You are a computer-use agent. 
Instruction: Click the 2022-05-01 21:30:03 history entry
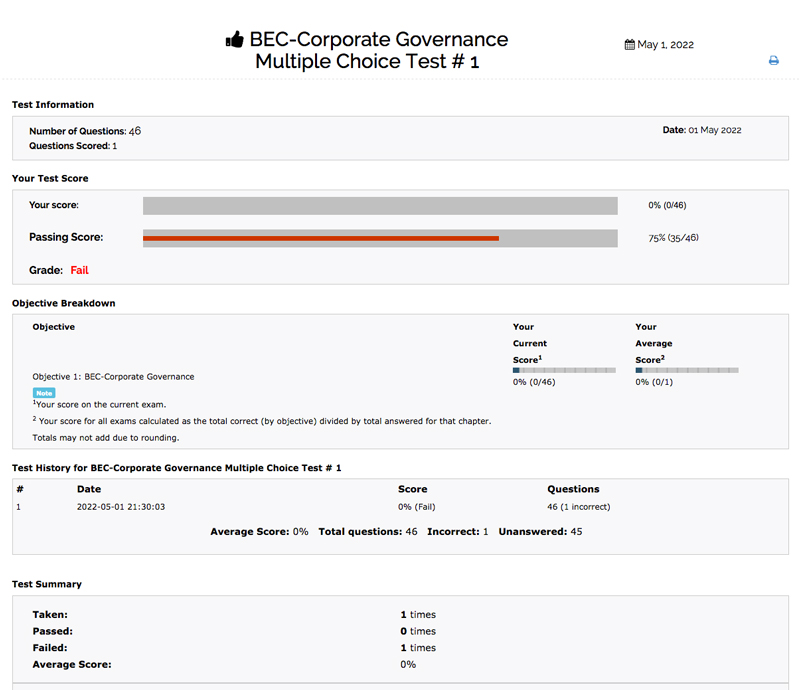121,507
